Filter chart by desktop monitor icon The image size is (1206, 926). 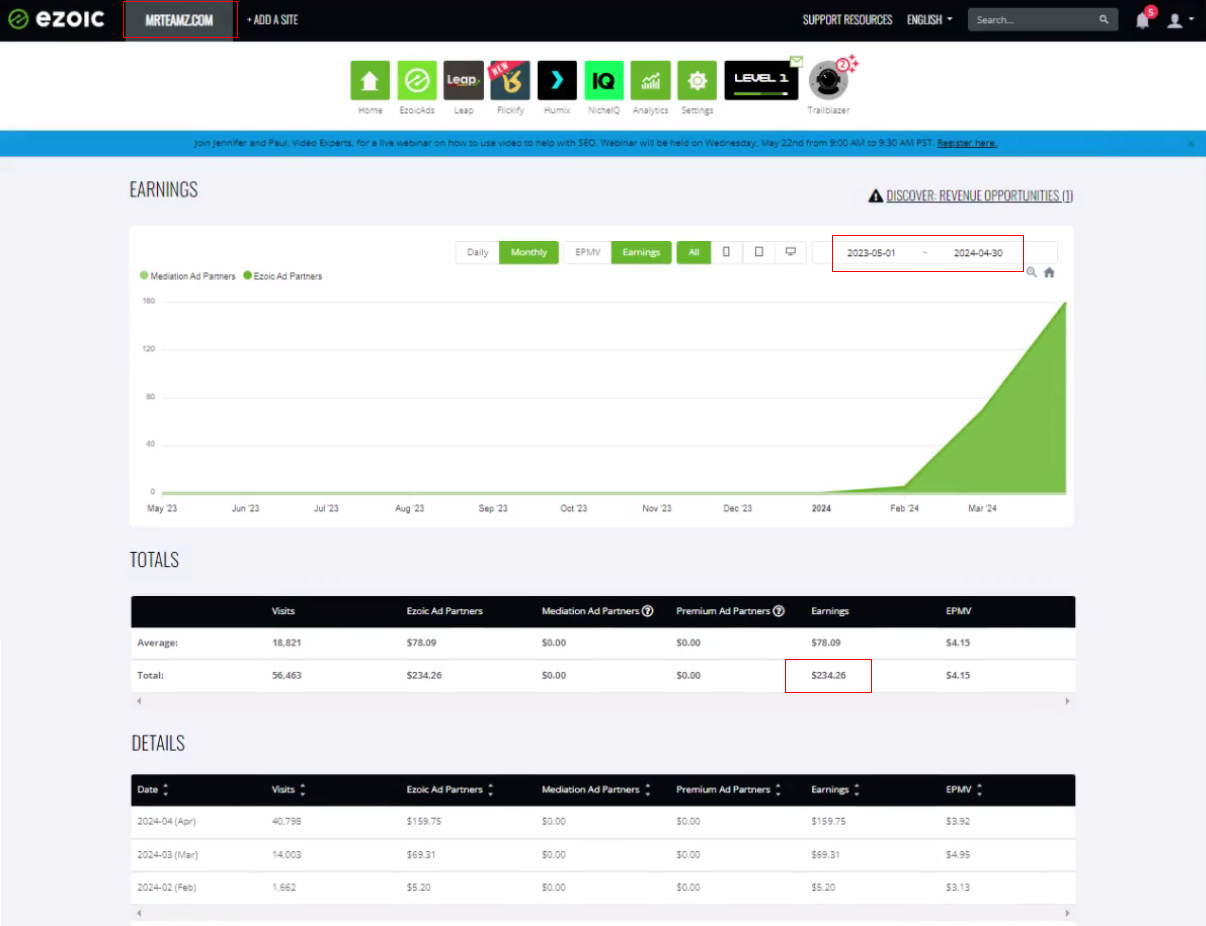point(790,252)
